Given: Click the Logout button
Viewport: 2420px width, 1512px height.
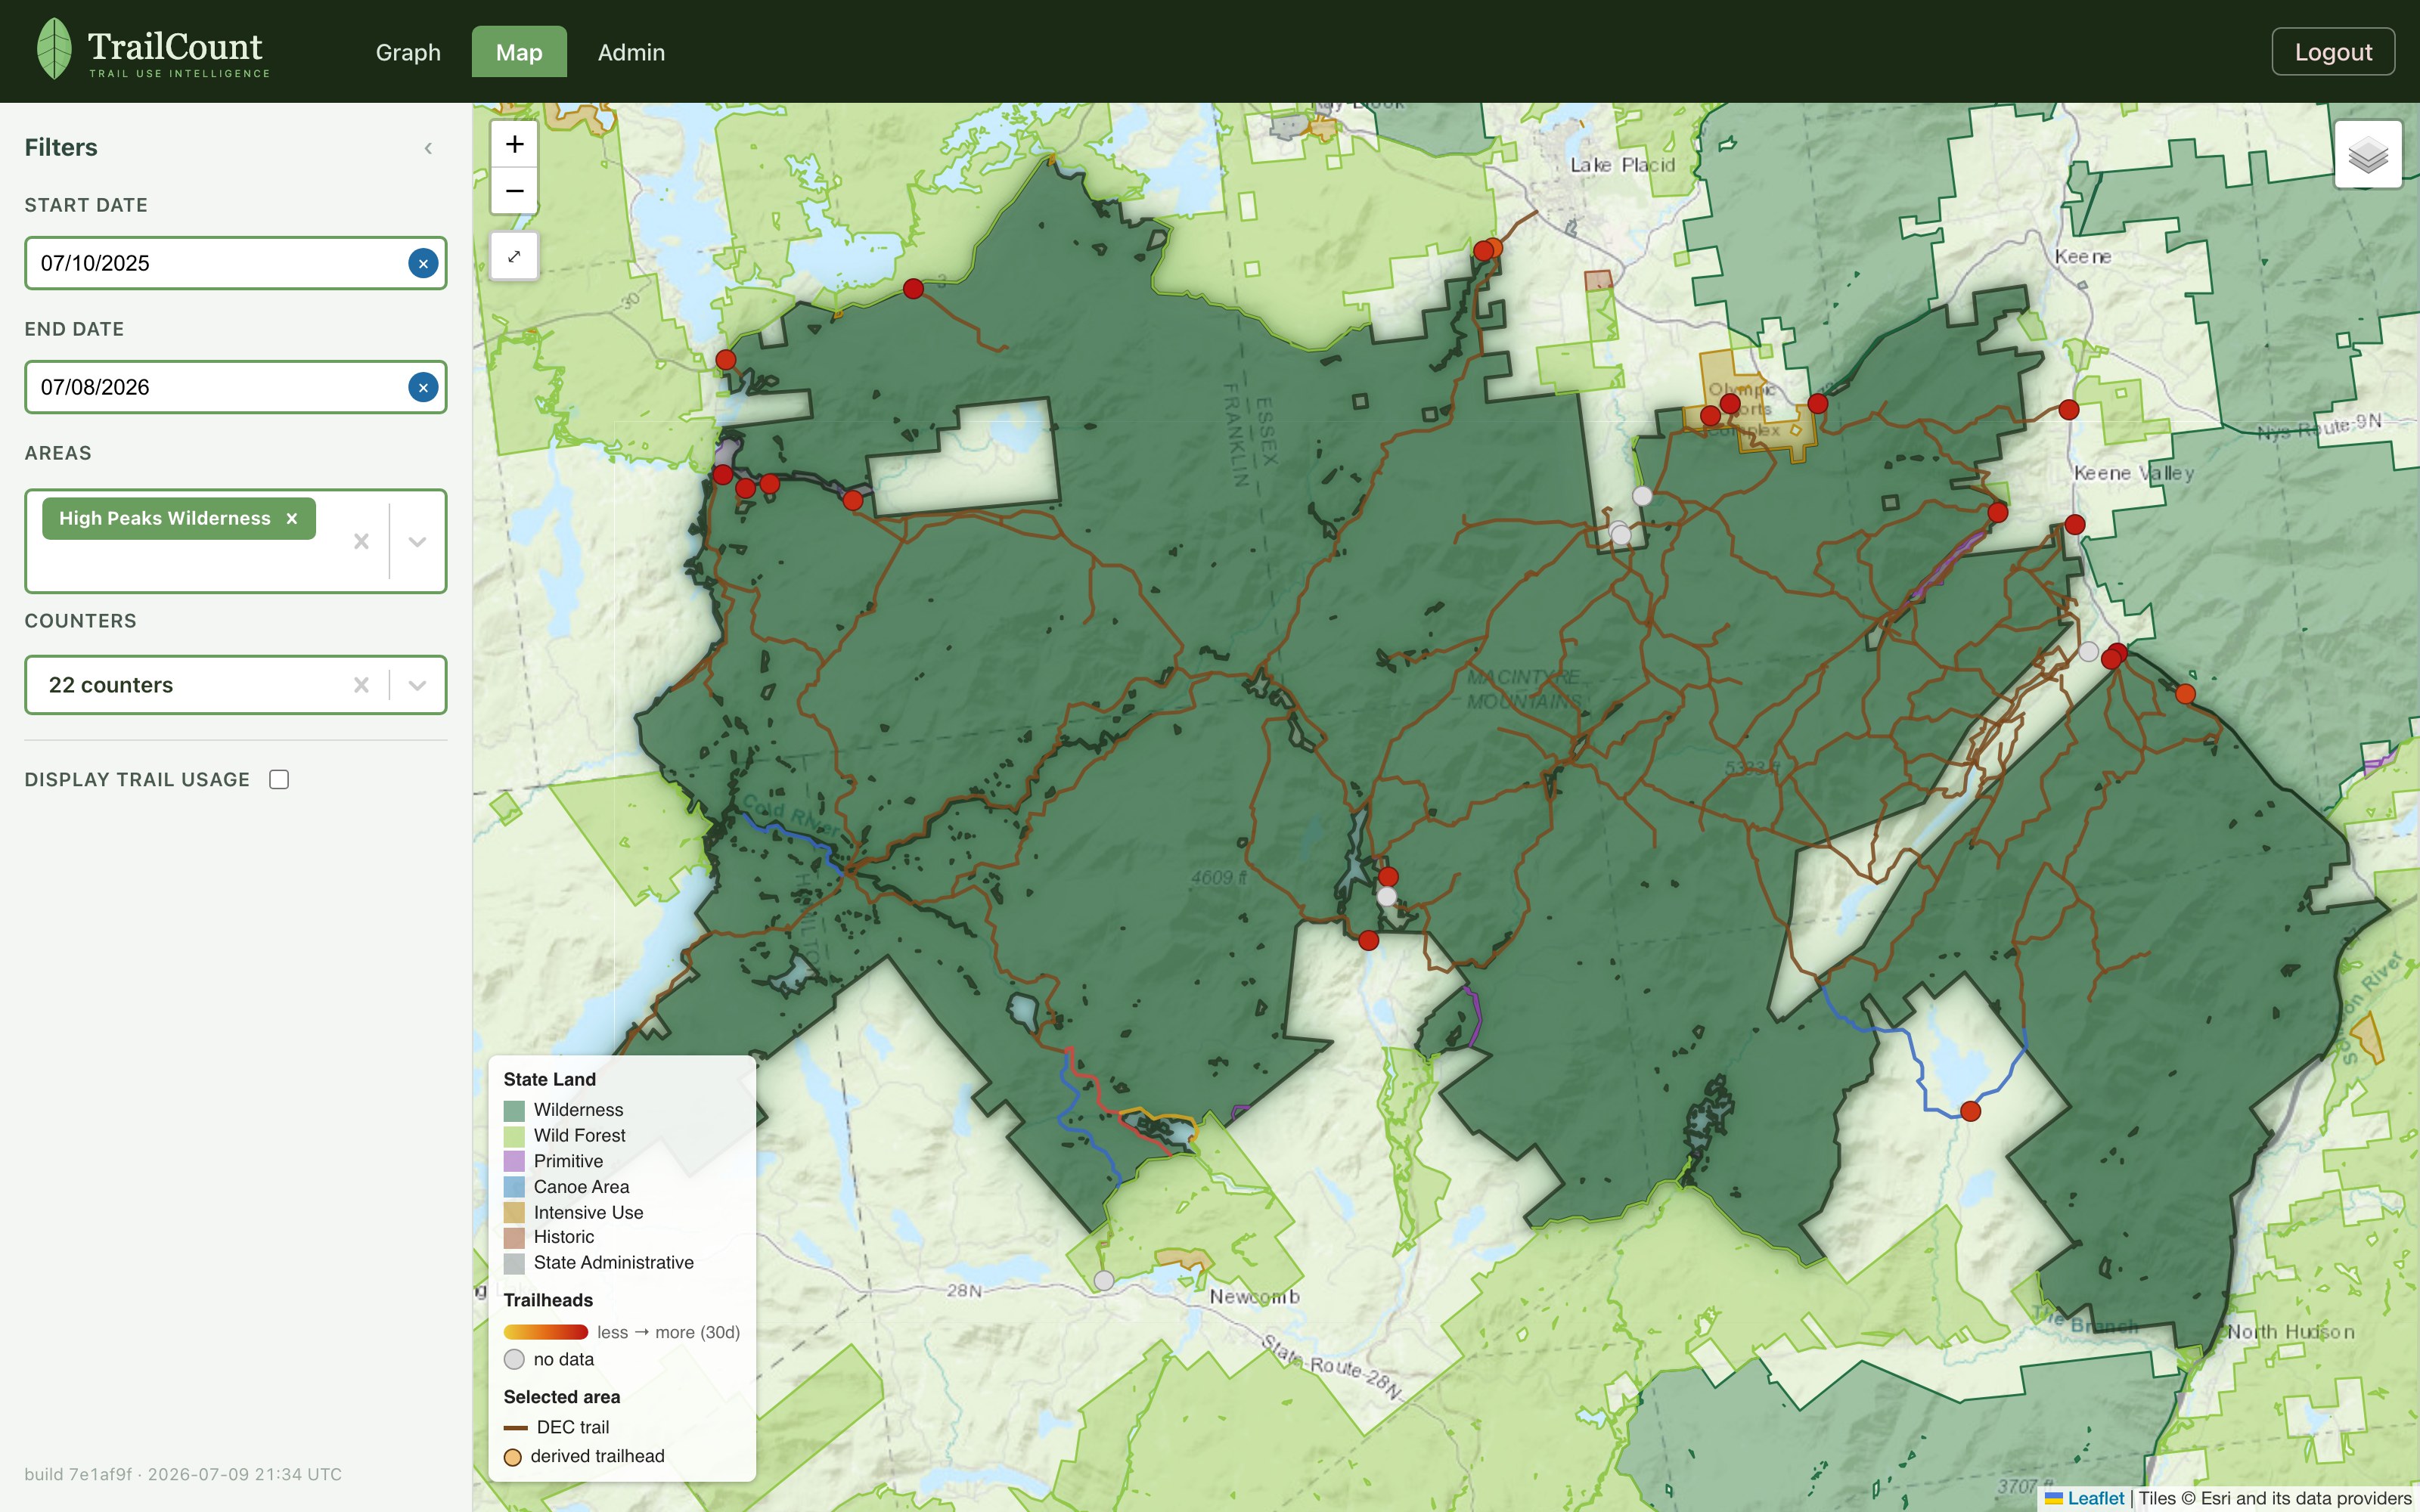Looking at the screenshot, I should click(x=2333, y=52).
